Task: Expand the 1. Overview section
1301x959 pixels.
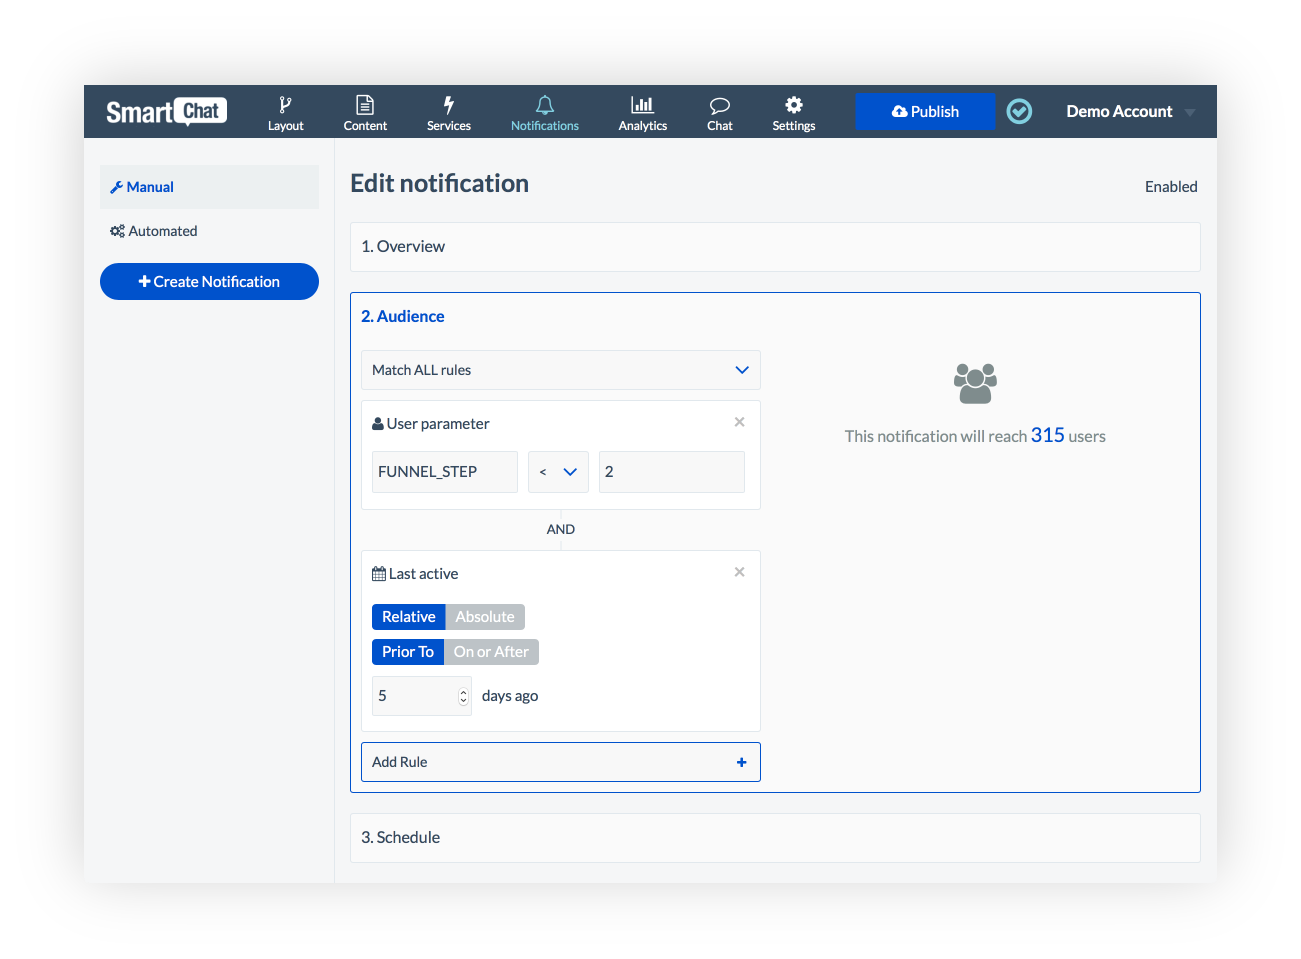Action: pyautogui.click(x=775, y=247)
